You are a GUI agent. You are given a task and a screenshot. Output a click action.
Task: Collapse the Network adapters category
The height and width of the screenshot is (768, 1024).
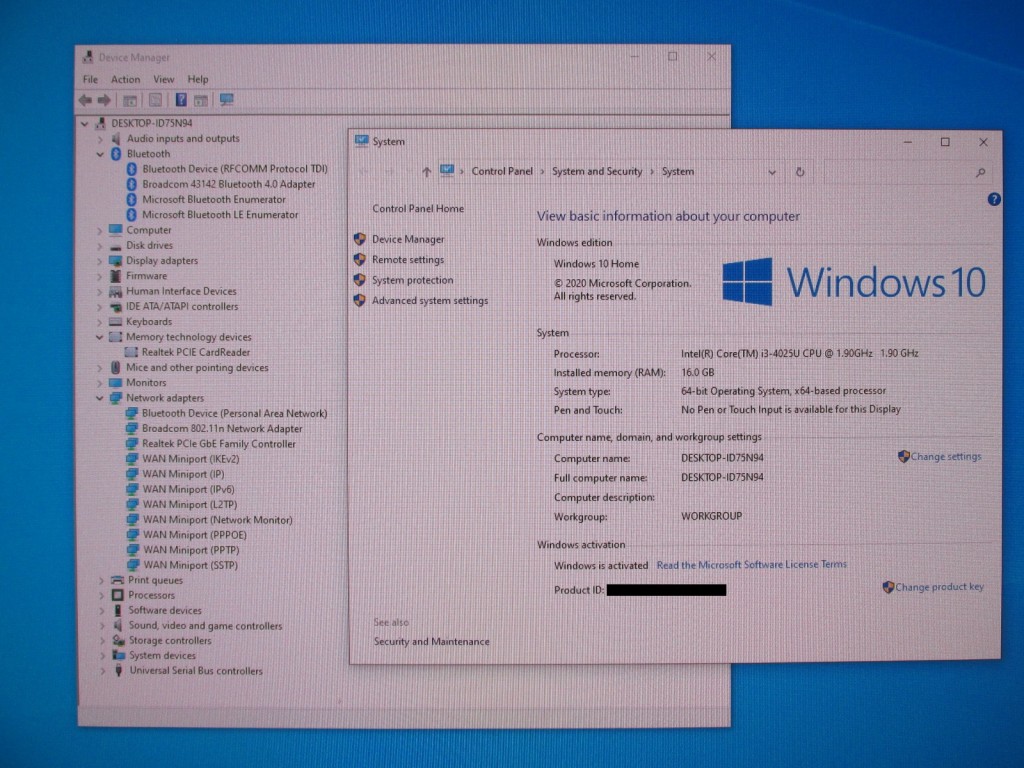100,398
